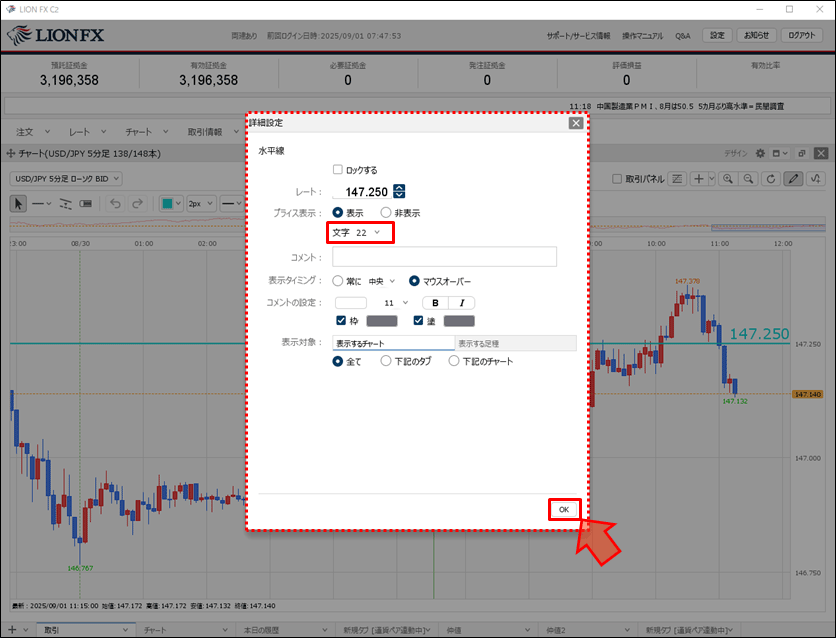
Task: Open the レート menu
Action: (x=87, y=132)
